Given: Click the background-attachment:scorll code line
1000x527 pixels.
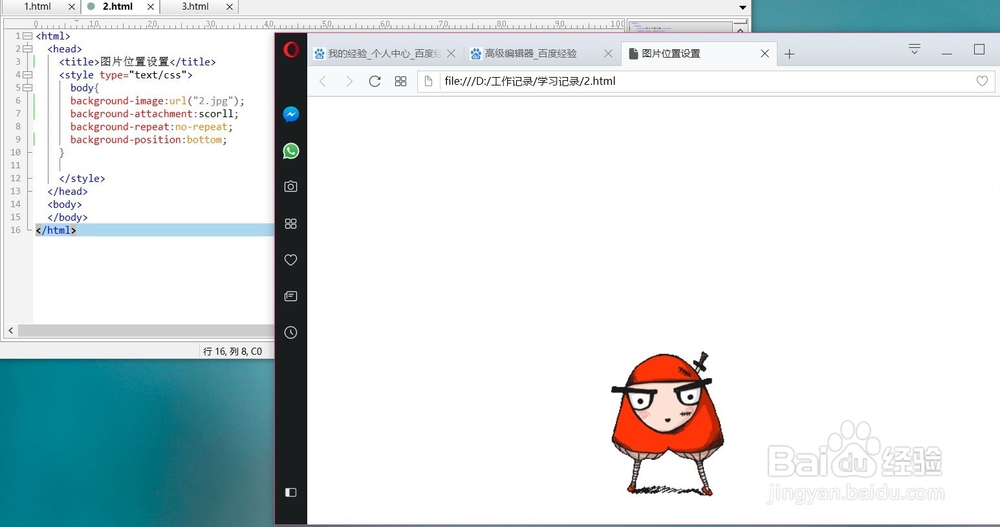Looking at the screenshot, I should (154, 114).
